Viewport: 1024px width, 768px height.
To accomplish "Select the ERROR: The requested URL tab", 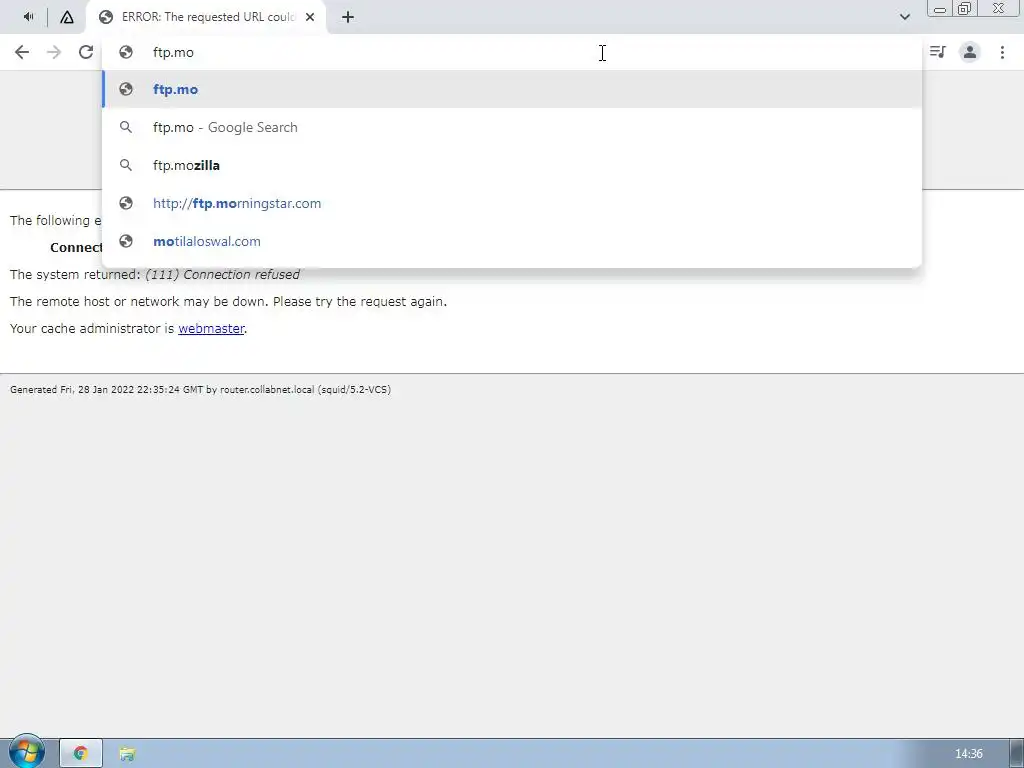I will point(206,17).
